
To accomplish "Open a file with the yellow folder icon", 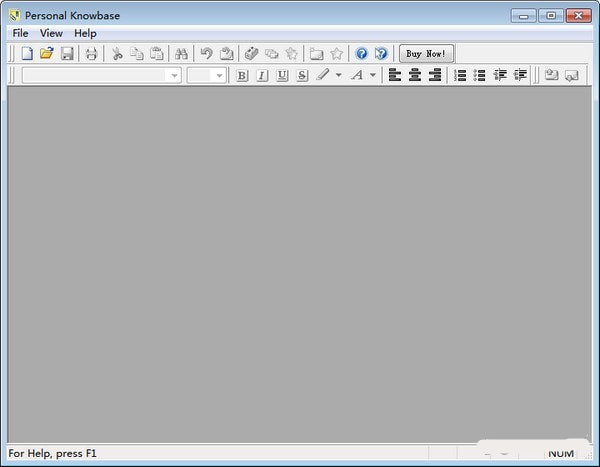I will tap(47, 53).
